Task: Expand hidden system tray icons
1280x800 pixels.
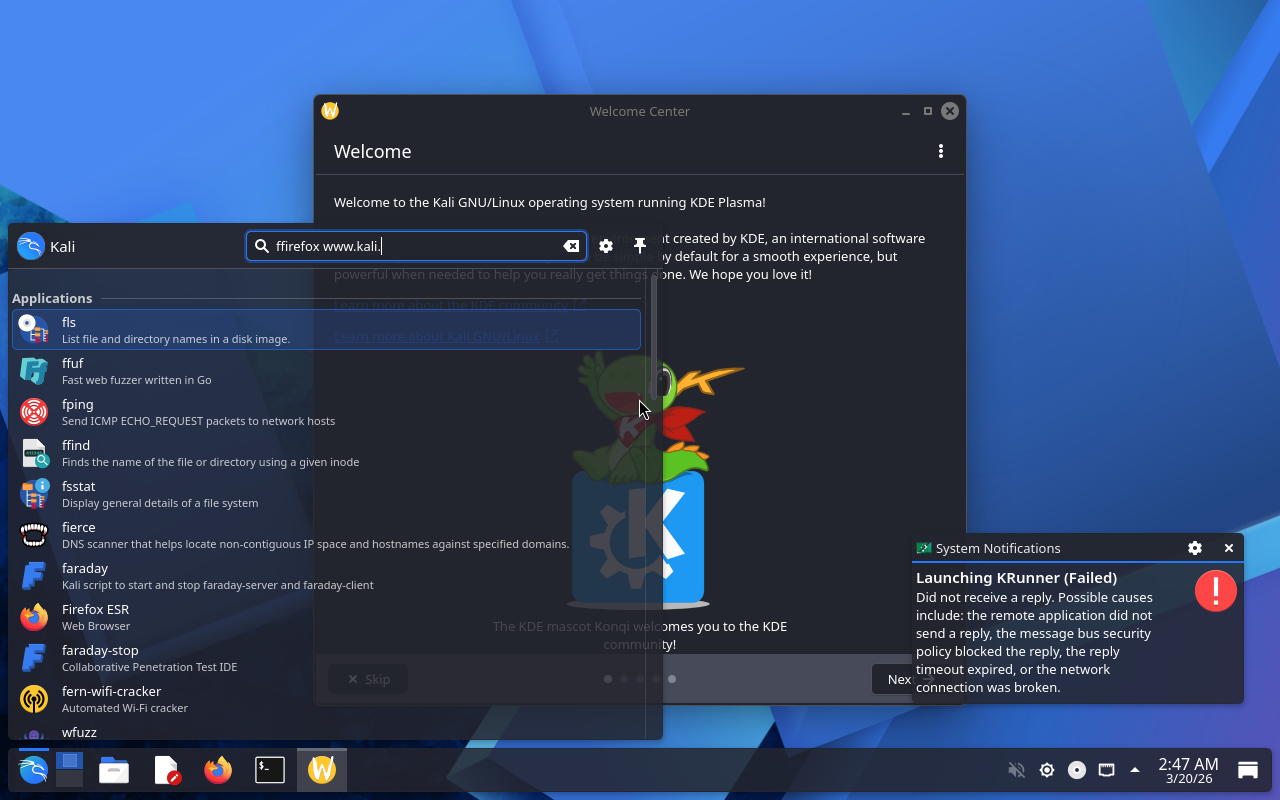Action: [x=1135, y=770]
